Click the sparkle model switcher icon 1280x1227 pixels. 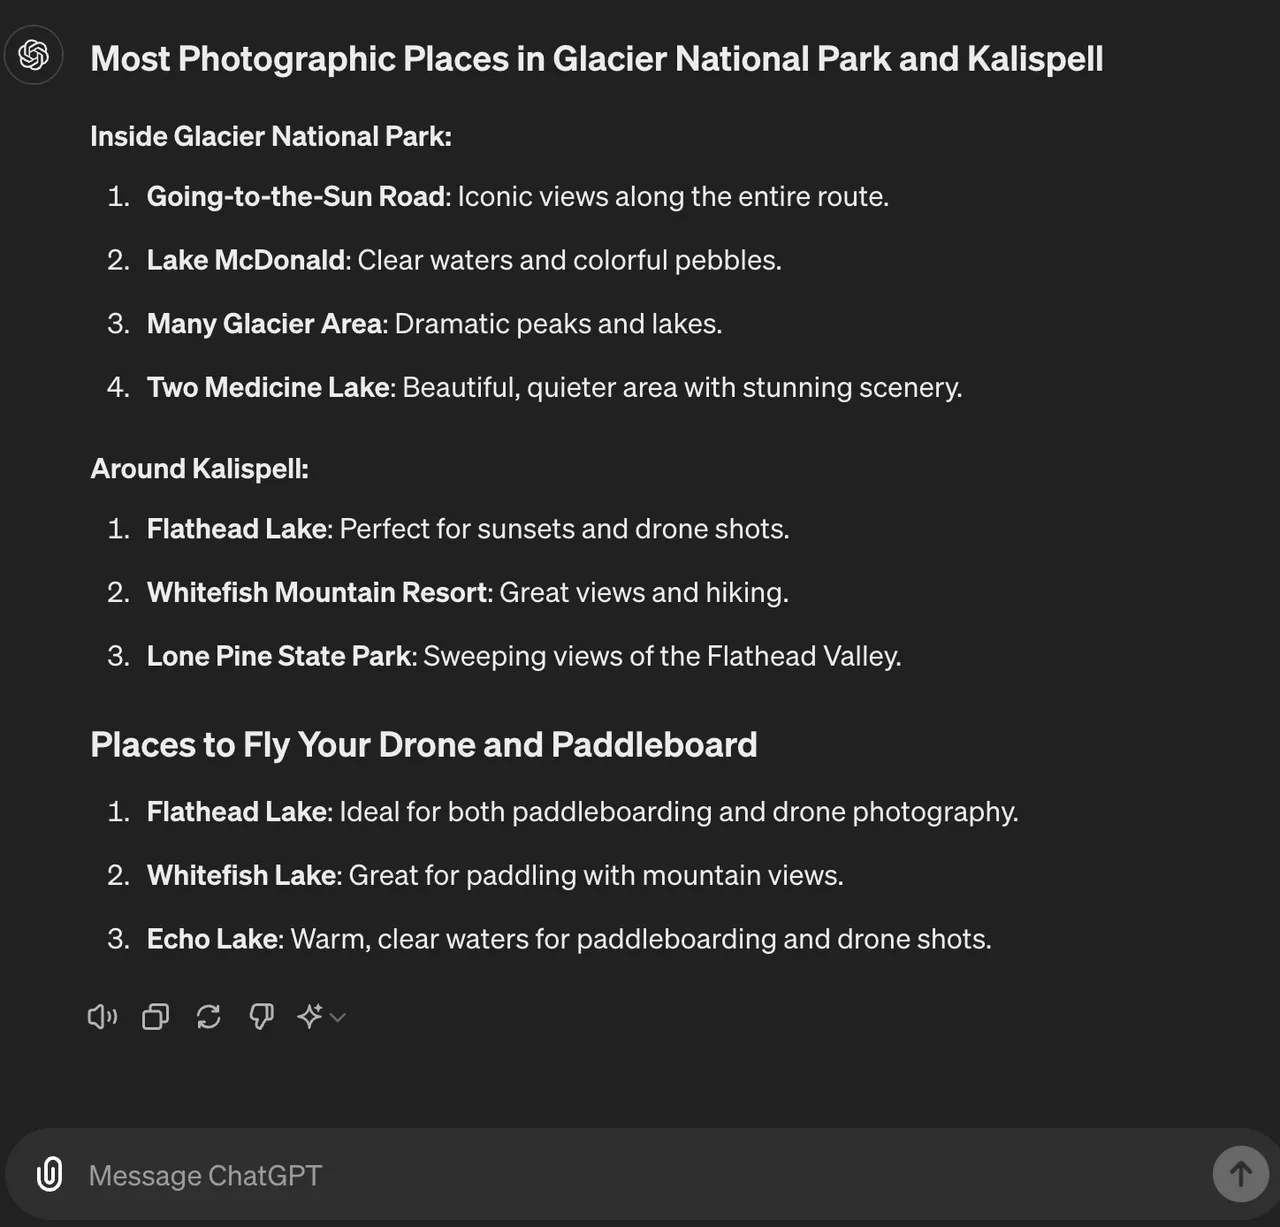[x=310, y=1016]
